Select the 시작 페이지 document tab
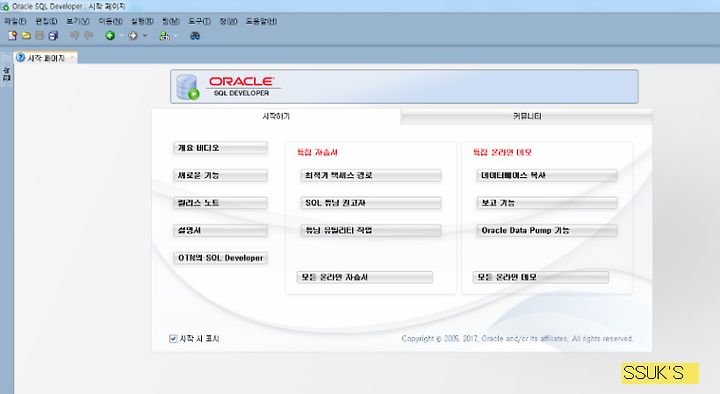This screenshot has height=394, width=720. pyautogui.click(x=45, y=58)
